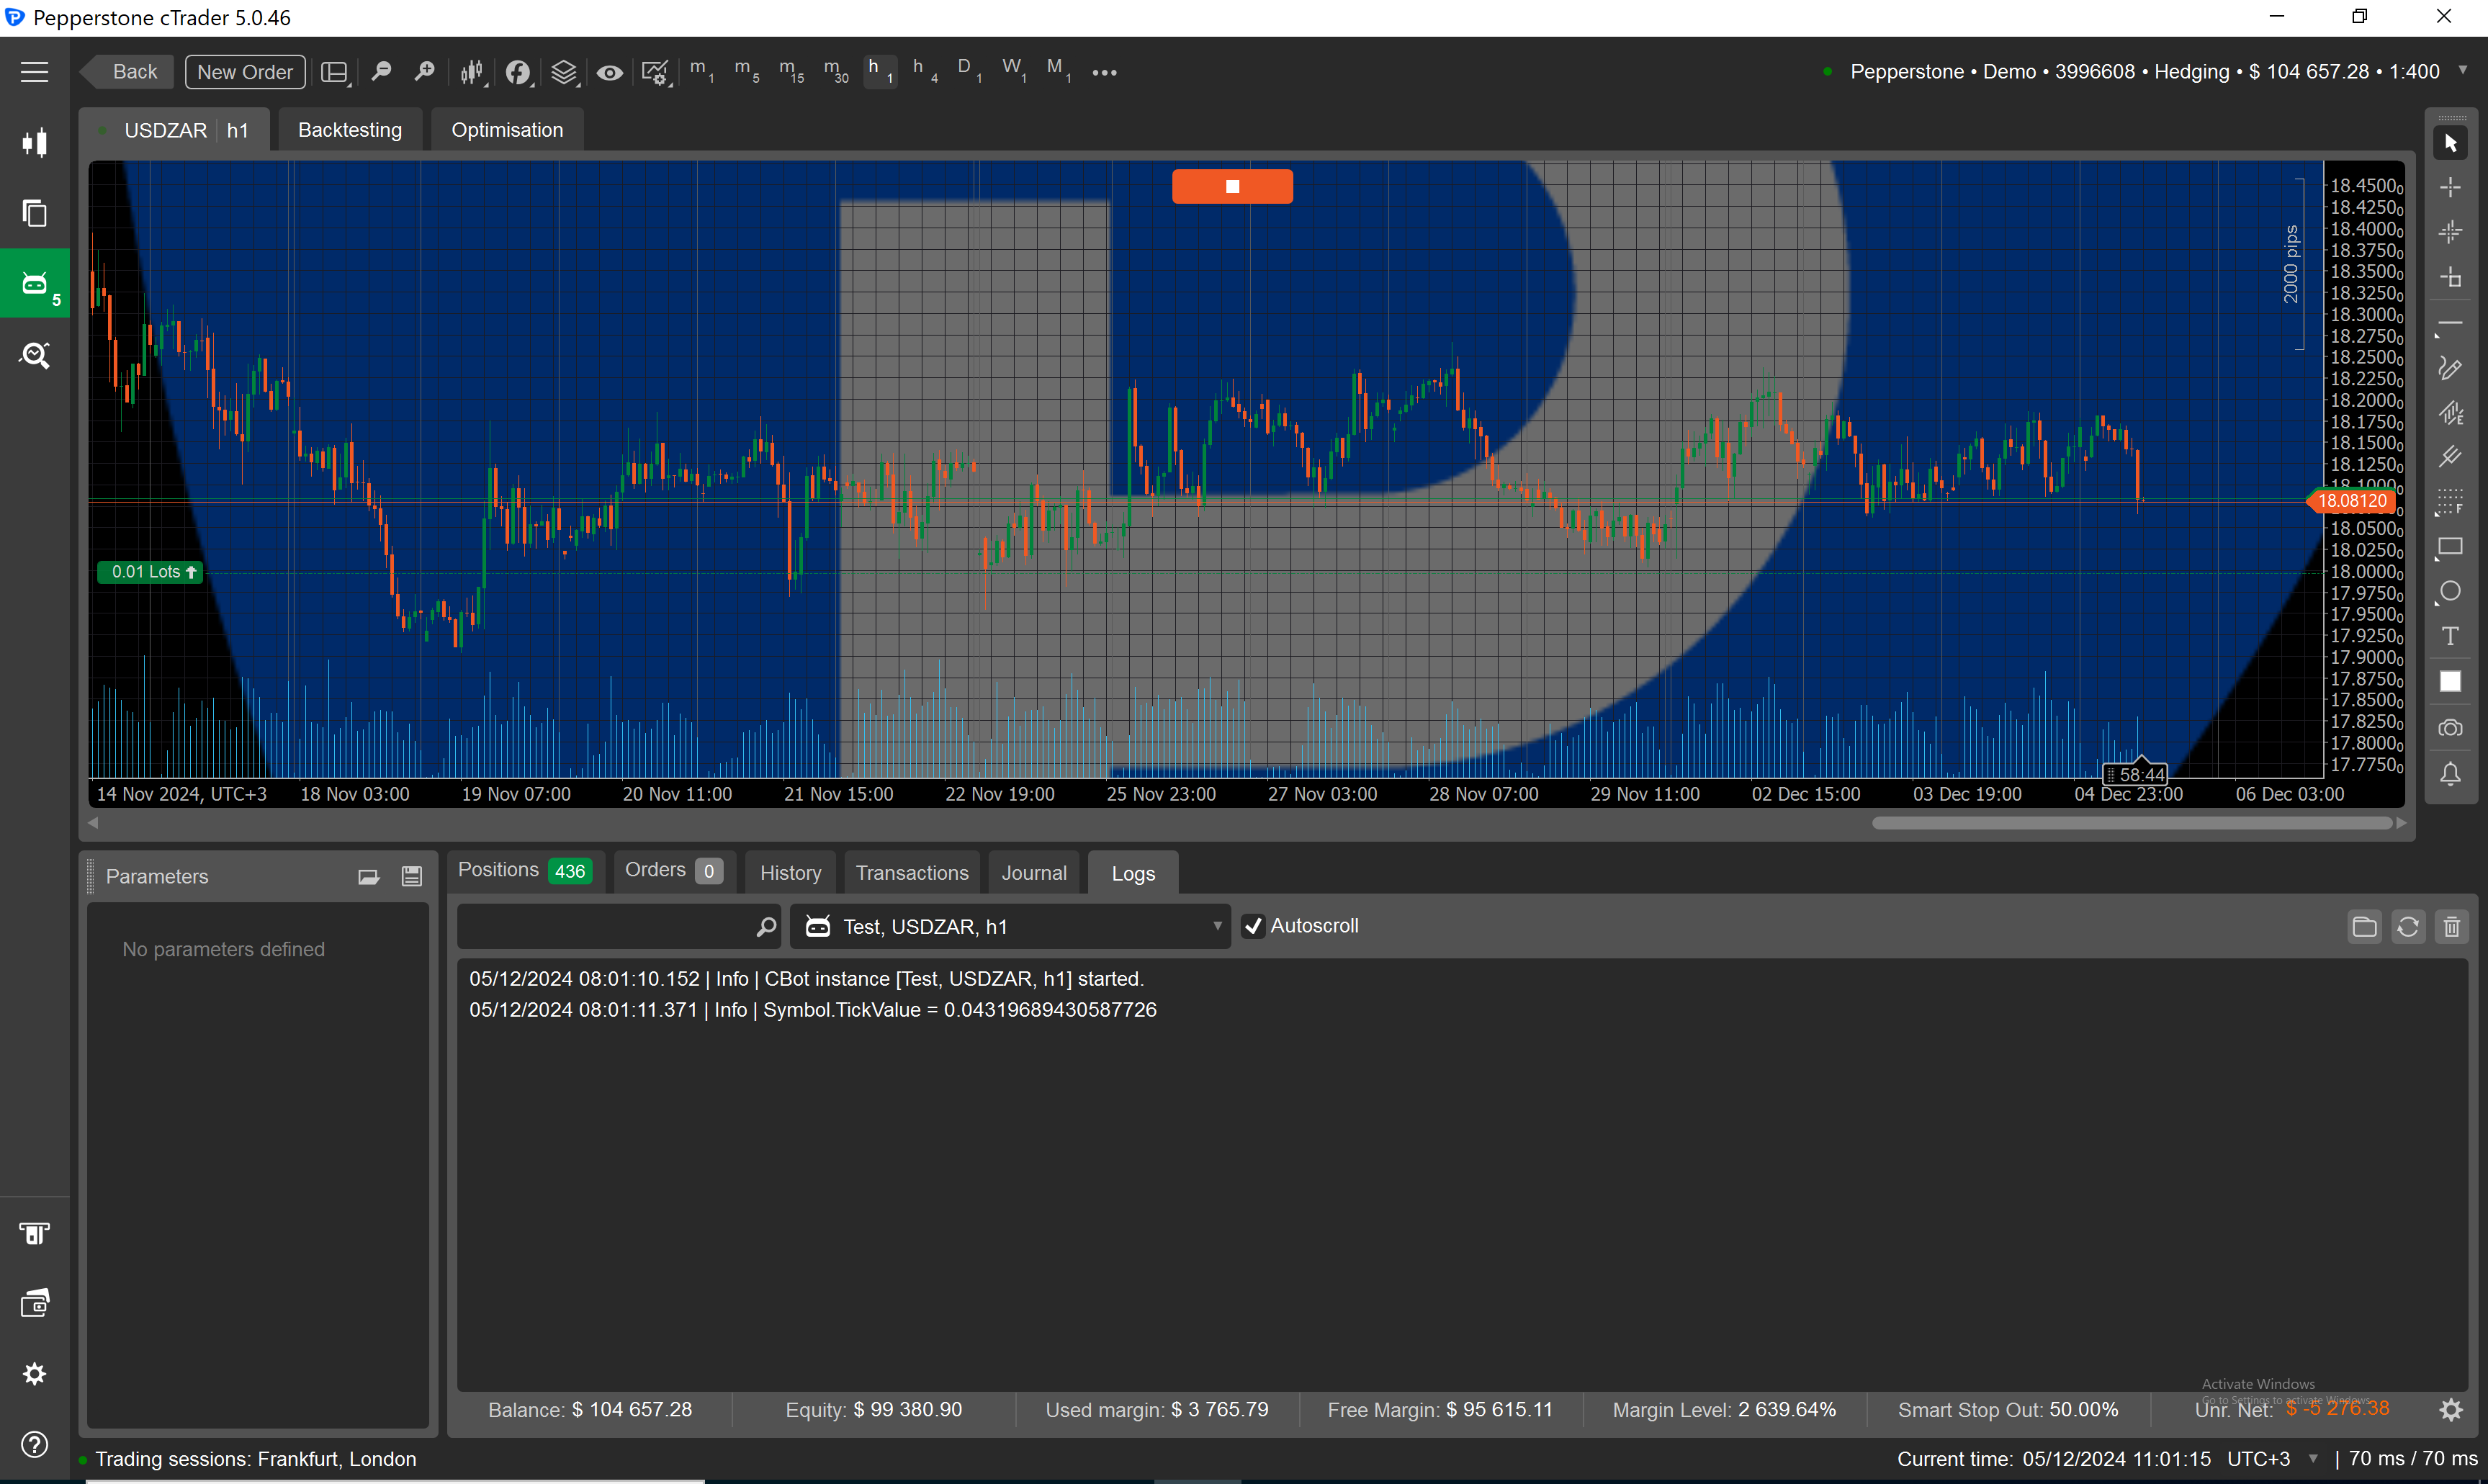Select the crosshair tool
This screenshot has height=1484, width=2488.
(2450, 188)
